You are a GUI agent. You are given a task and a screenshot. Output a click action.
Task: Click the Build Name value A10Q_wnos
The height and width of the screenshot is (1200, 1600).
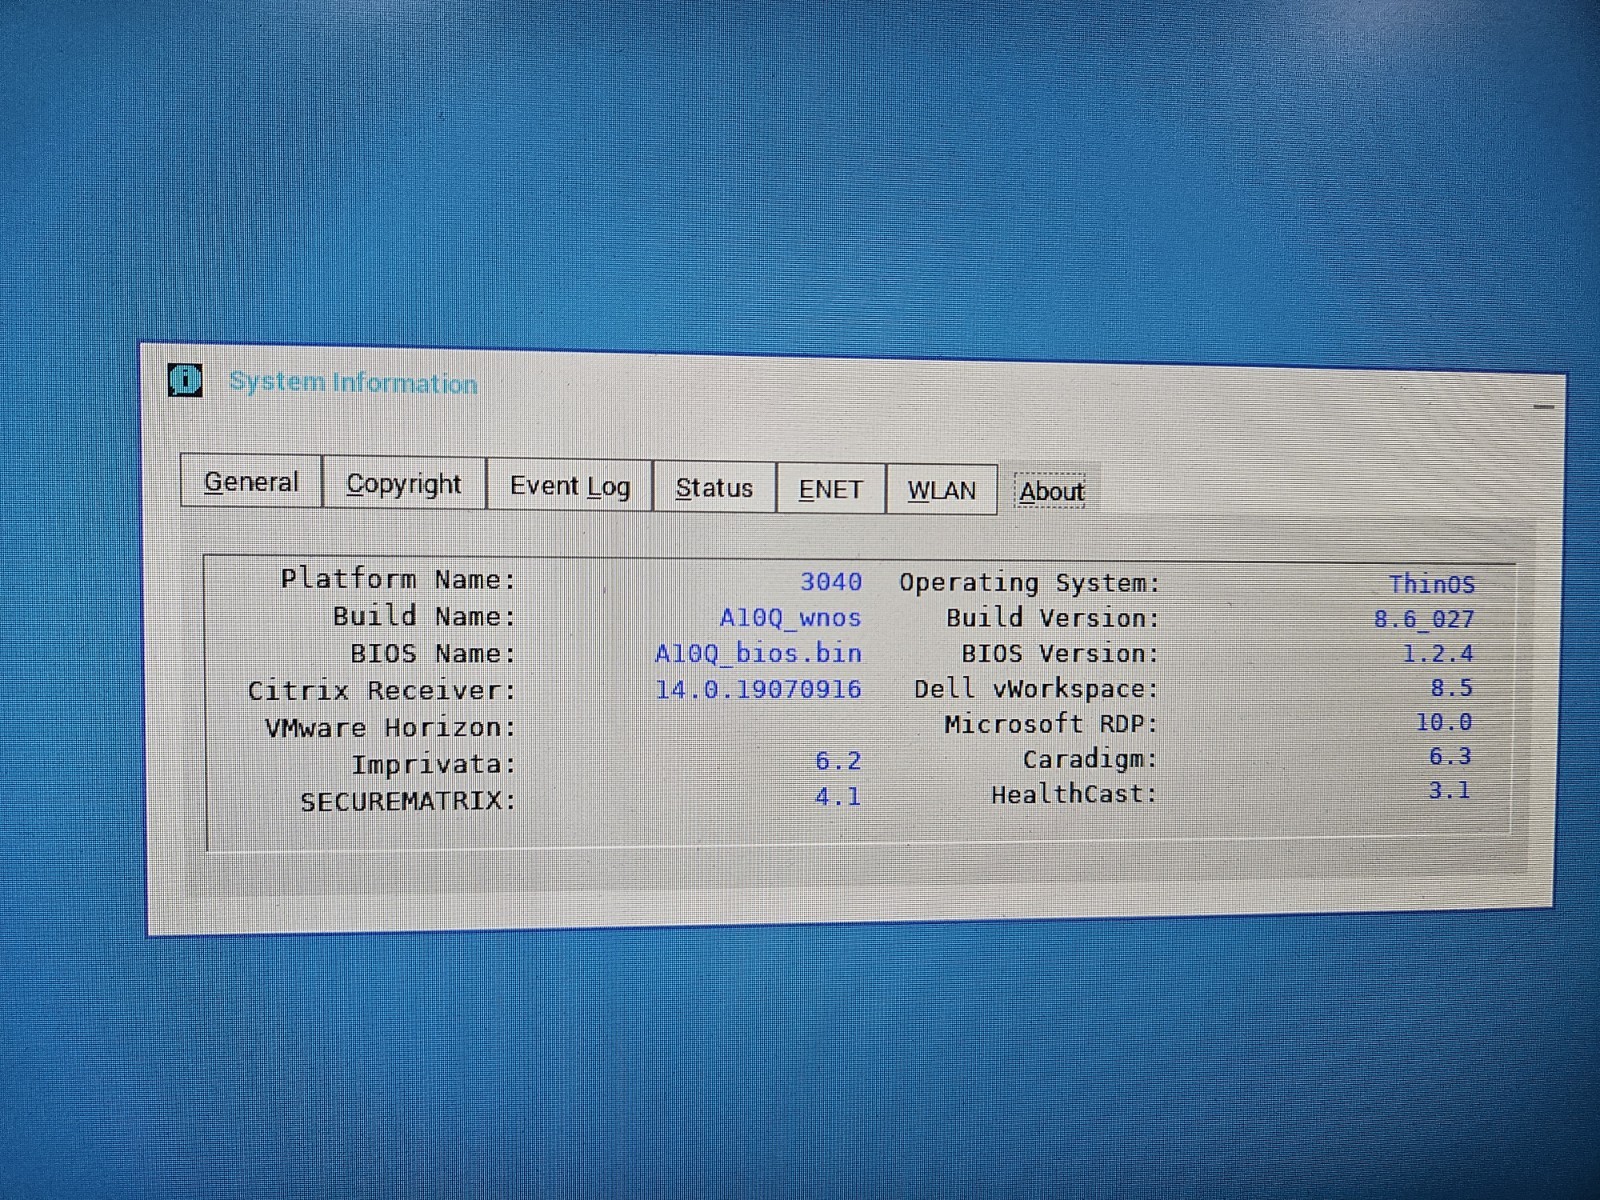[790, 618]
